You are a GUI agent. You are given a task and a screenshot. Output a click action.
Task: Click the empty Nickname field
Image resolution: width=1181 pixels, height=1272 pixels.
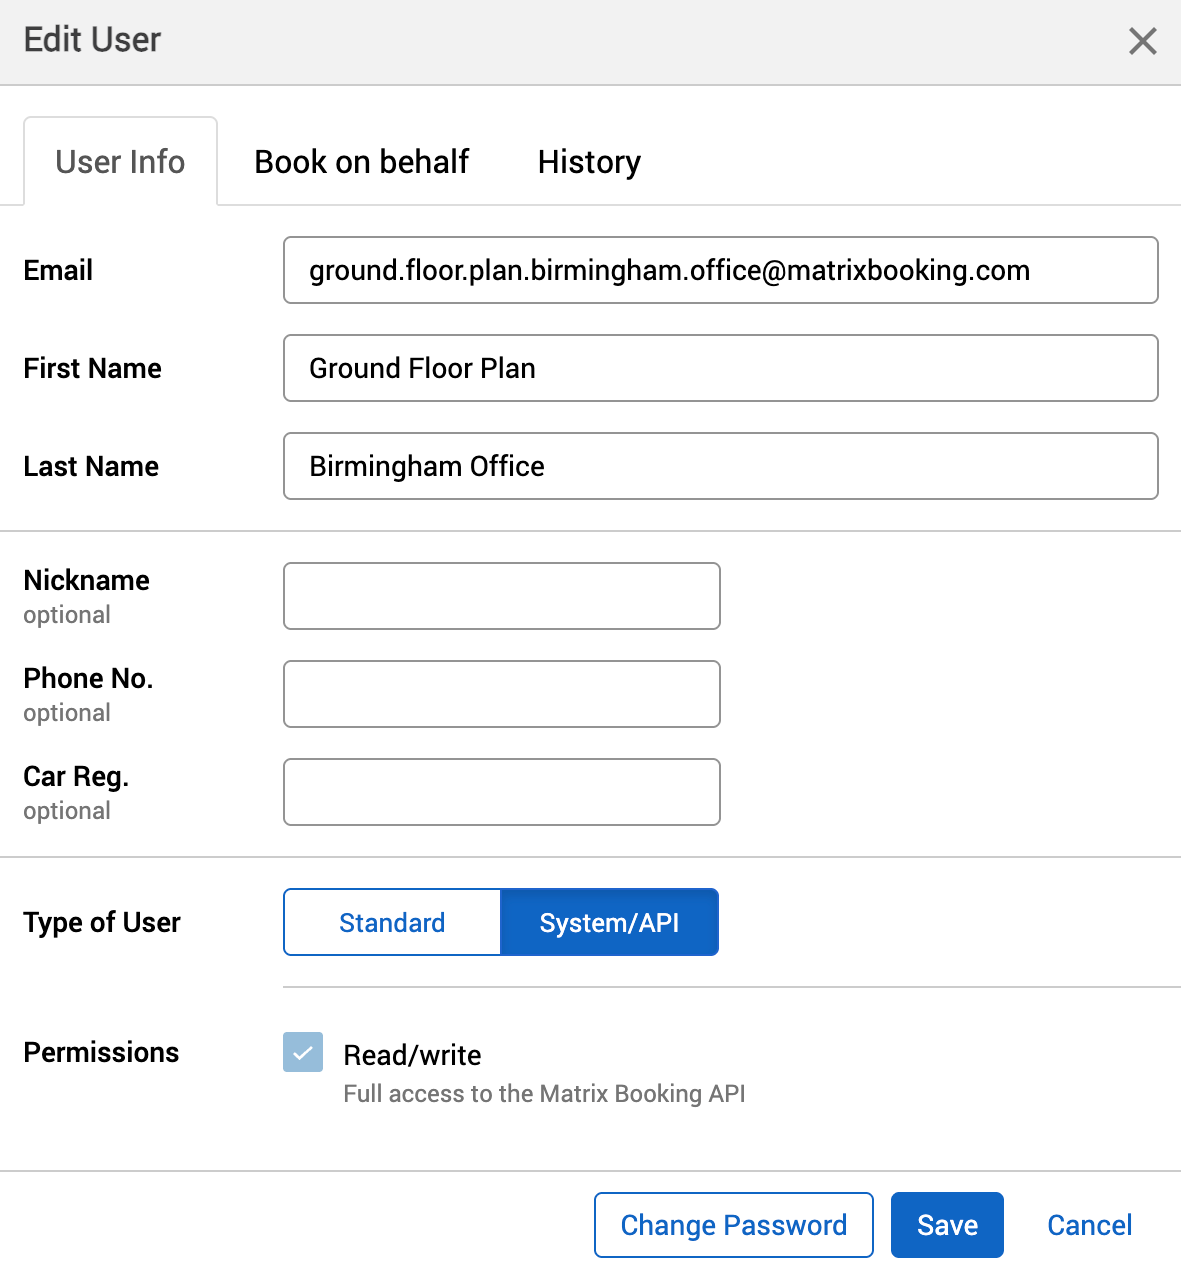[x=502, y=596]
